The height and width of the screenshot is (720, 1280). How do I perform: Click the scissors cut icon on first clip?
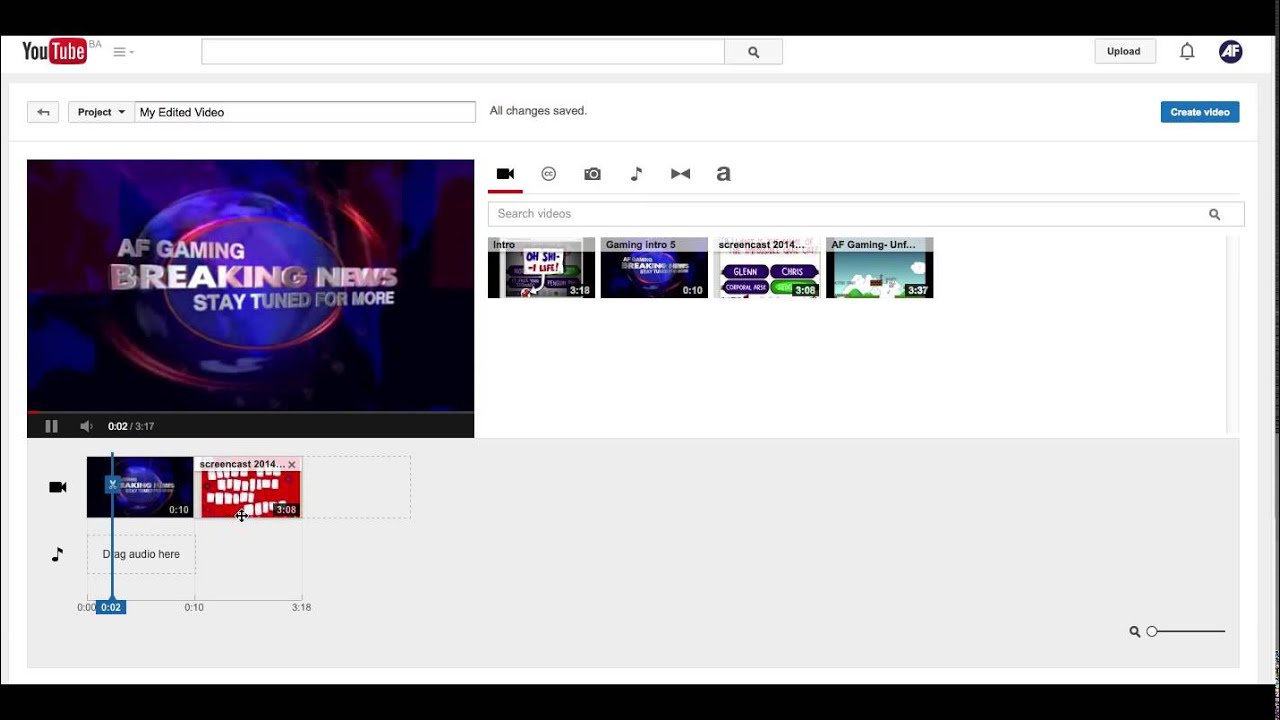click(113, 485)
